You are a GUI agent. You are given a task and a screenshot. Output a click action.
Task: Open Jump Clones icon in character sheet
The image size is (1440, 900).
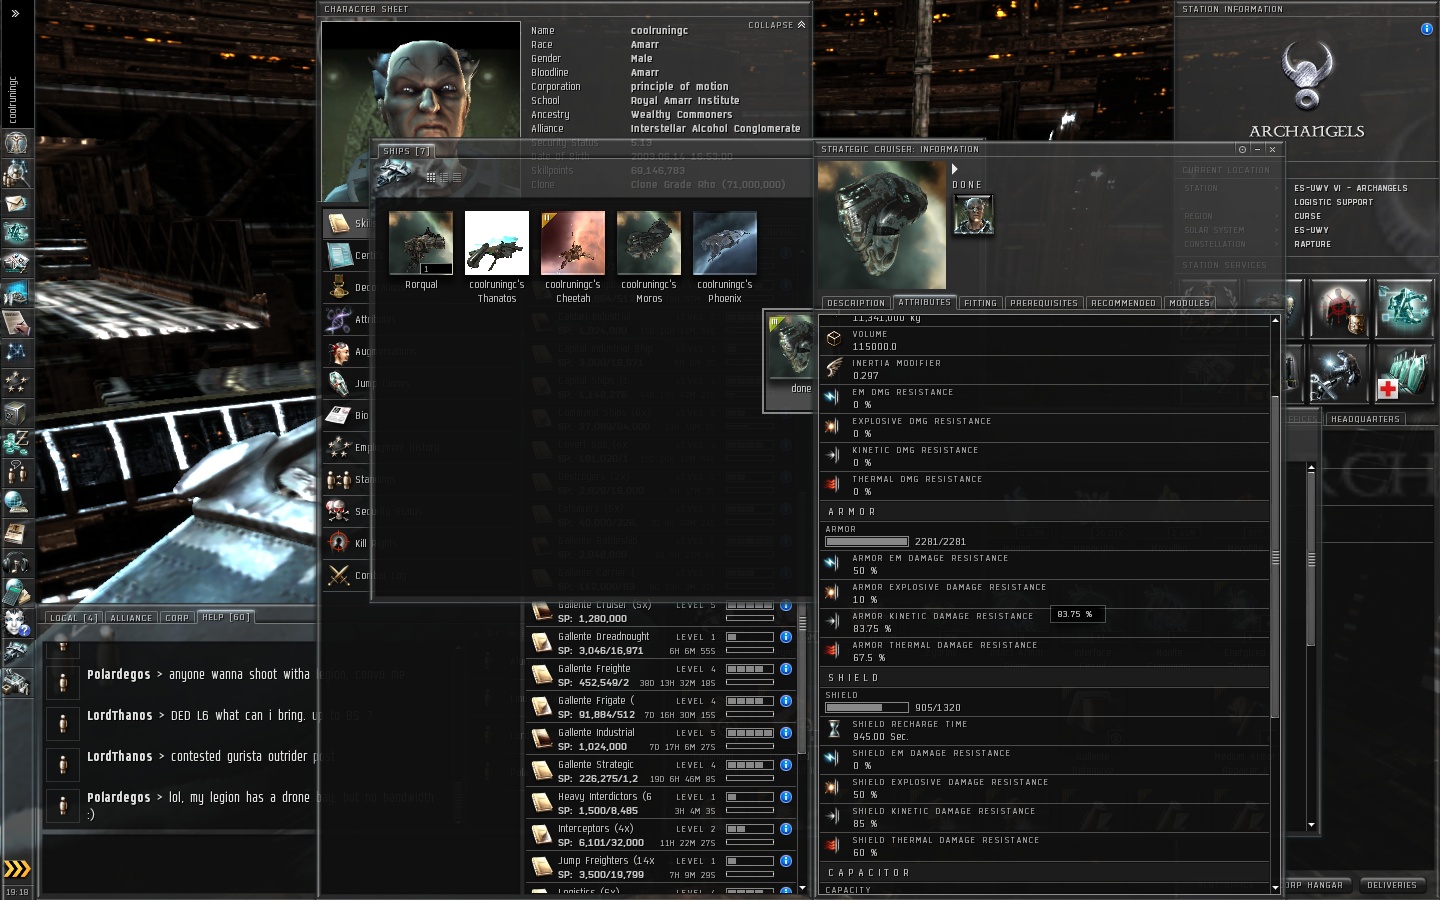coord(338,383)
